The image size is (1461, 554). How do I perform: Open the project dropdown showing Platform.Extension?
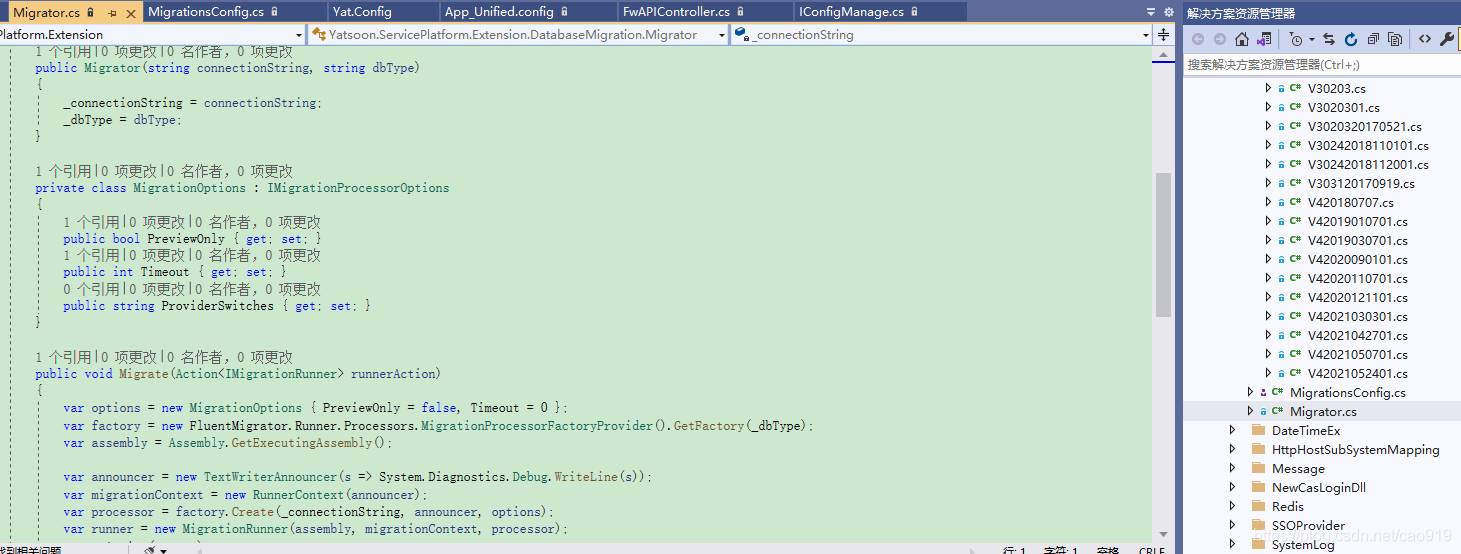pyautogui.click(x=152, y=34)
